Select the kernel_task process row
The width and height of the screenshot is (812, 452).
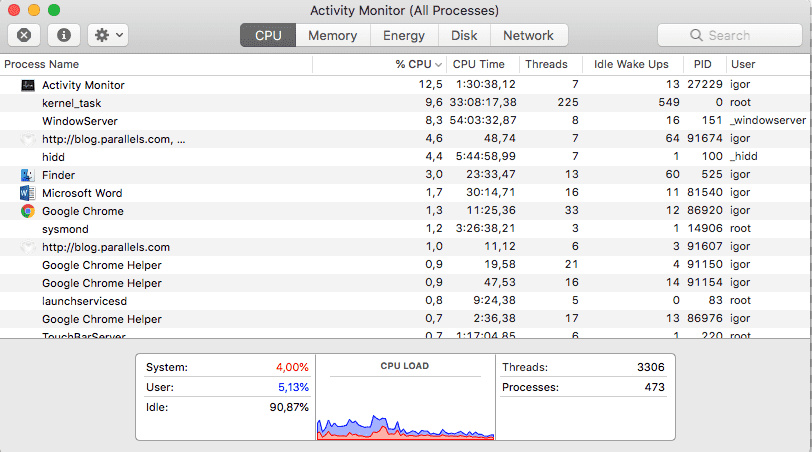pos(404,103)
